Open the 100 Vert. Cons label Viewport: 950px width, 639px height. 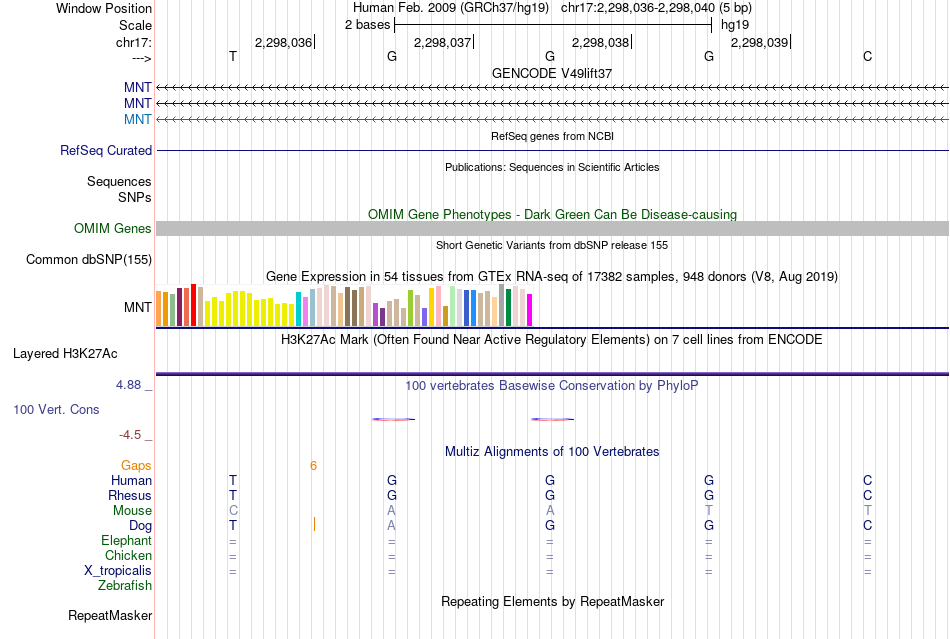[x=56, y=409]
